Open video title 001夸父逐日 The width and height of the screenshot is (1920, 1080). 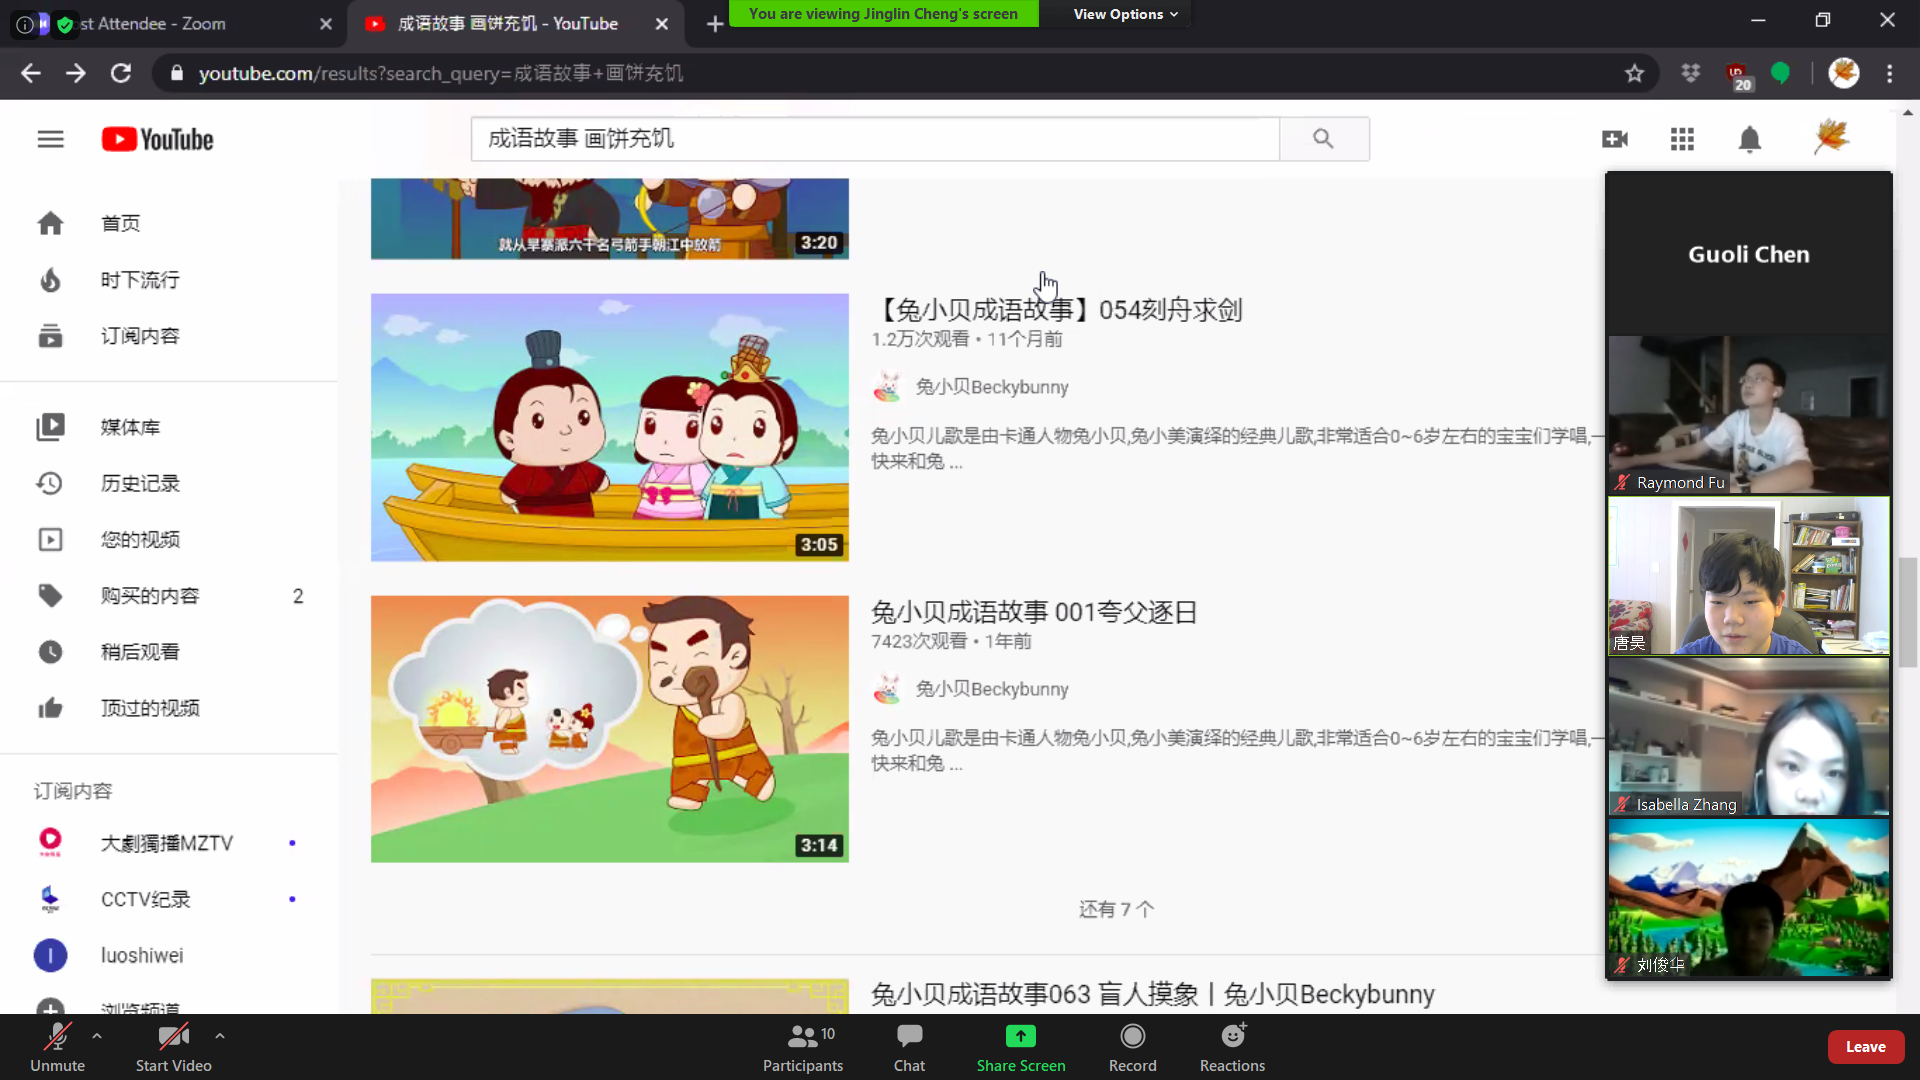1034,612
